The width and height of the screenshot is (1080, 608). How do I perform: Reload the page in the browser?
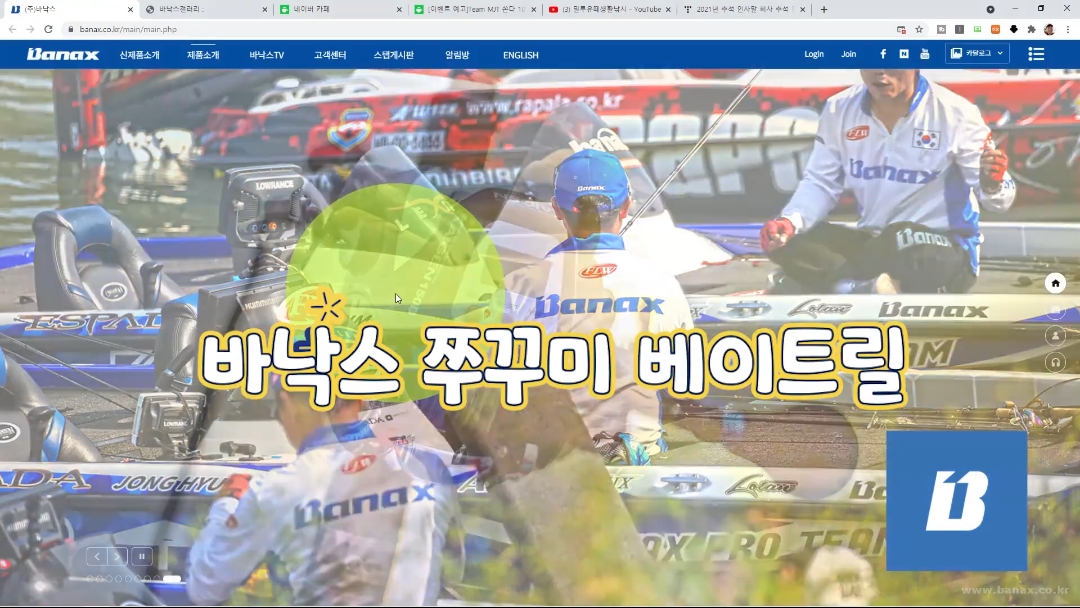pyautogui.click(x=48, y=29)
